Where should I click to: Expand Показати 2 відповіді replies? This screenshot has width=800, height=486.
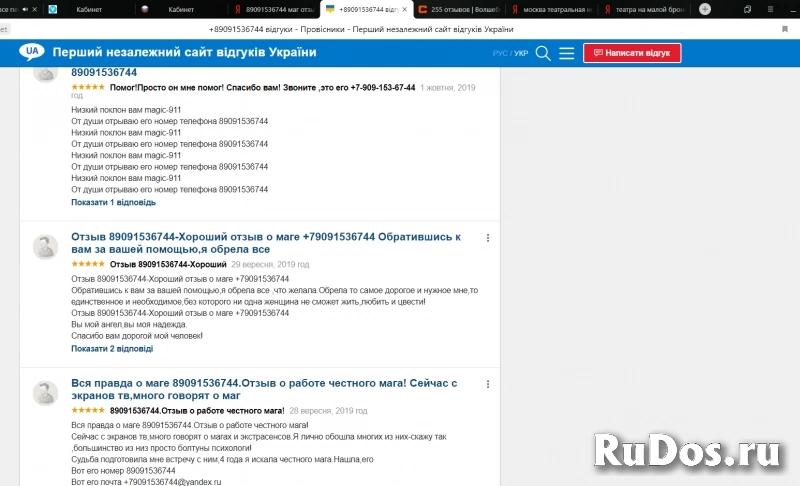pyautogui.click(x=112, y=349)
